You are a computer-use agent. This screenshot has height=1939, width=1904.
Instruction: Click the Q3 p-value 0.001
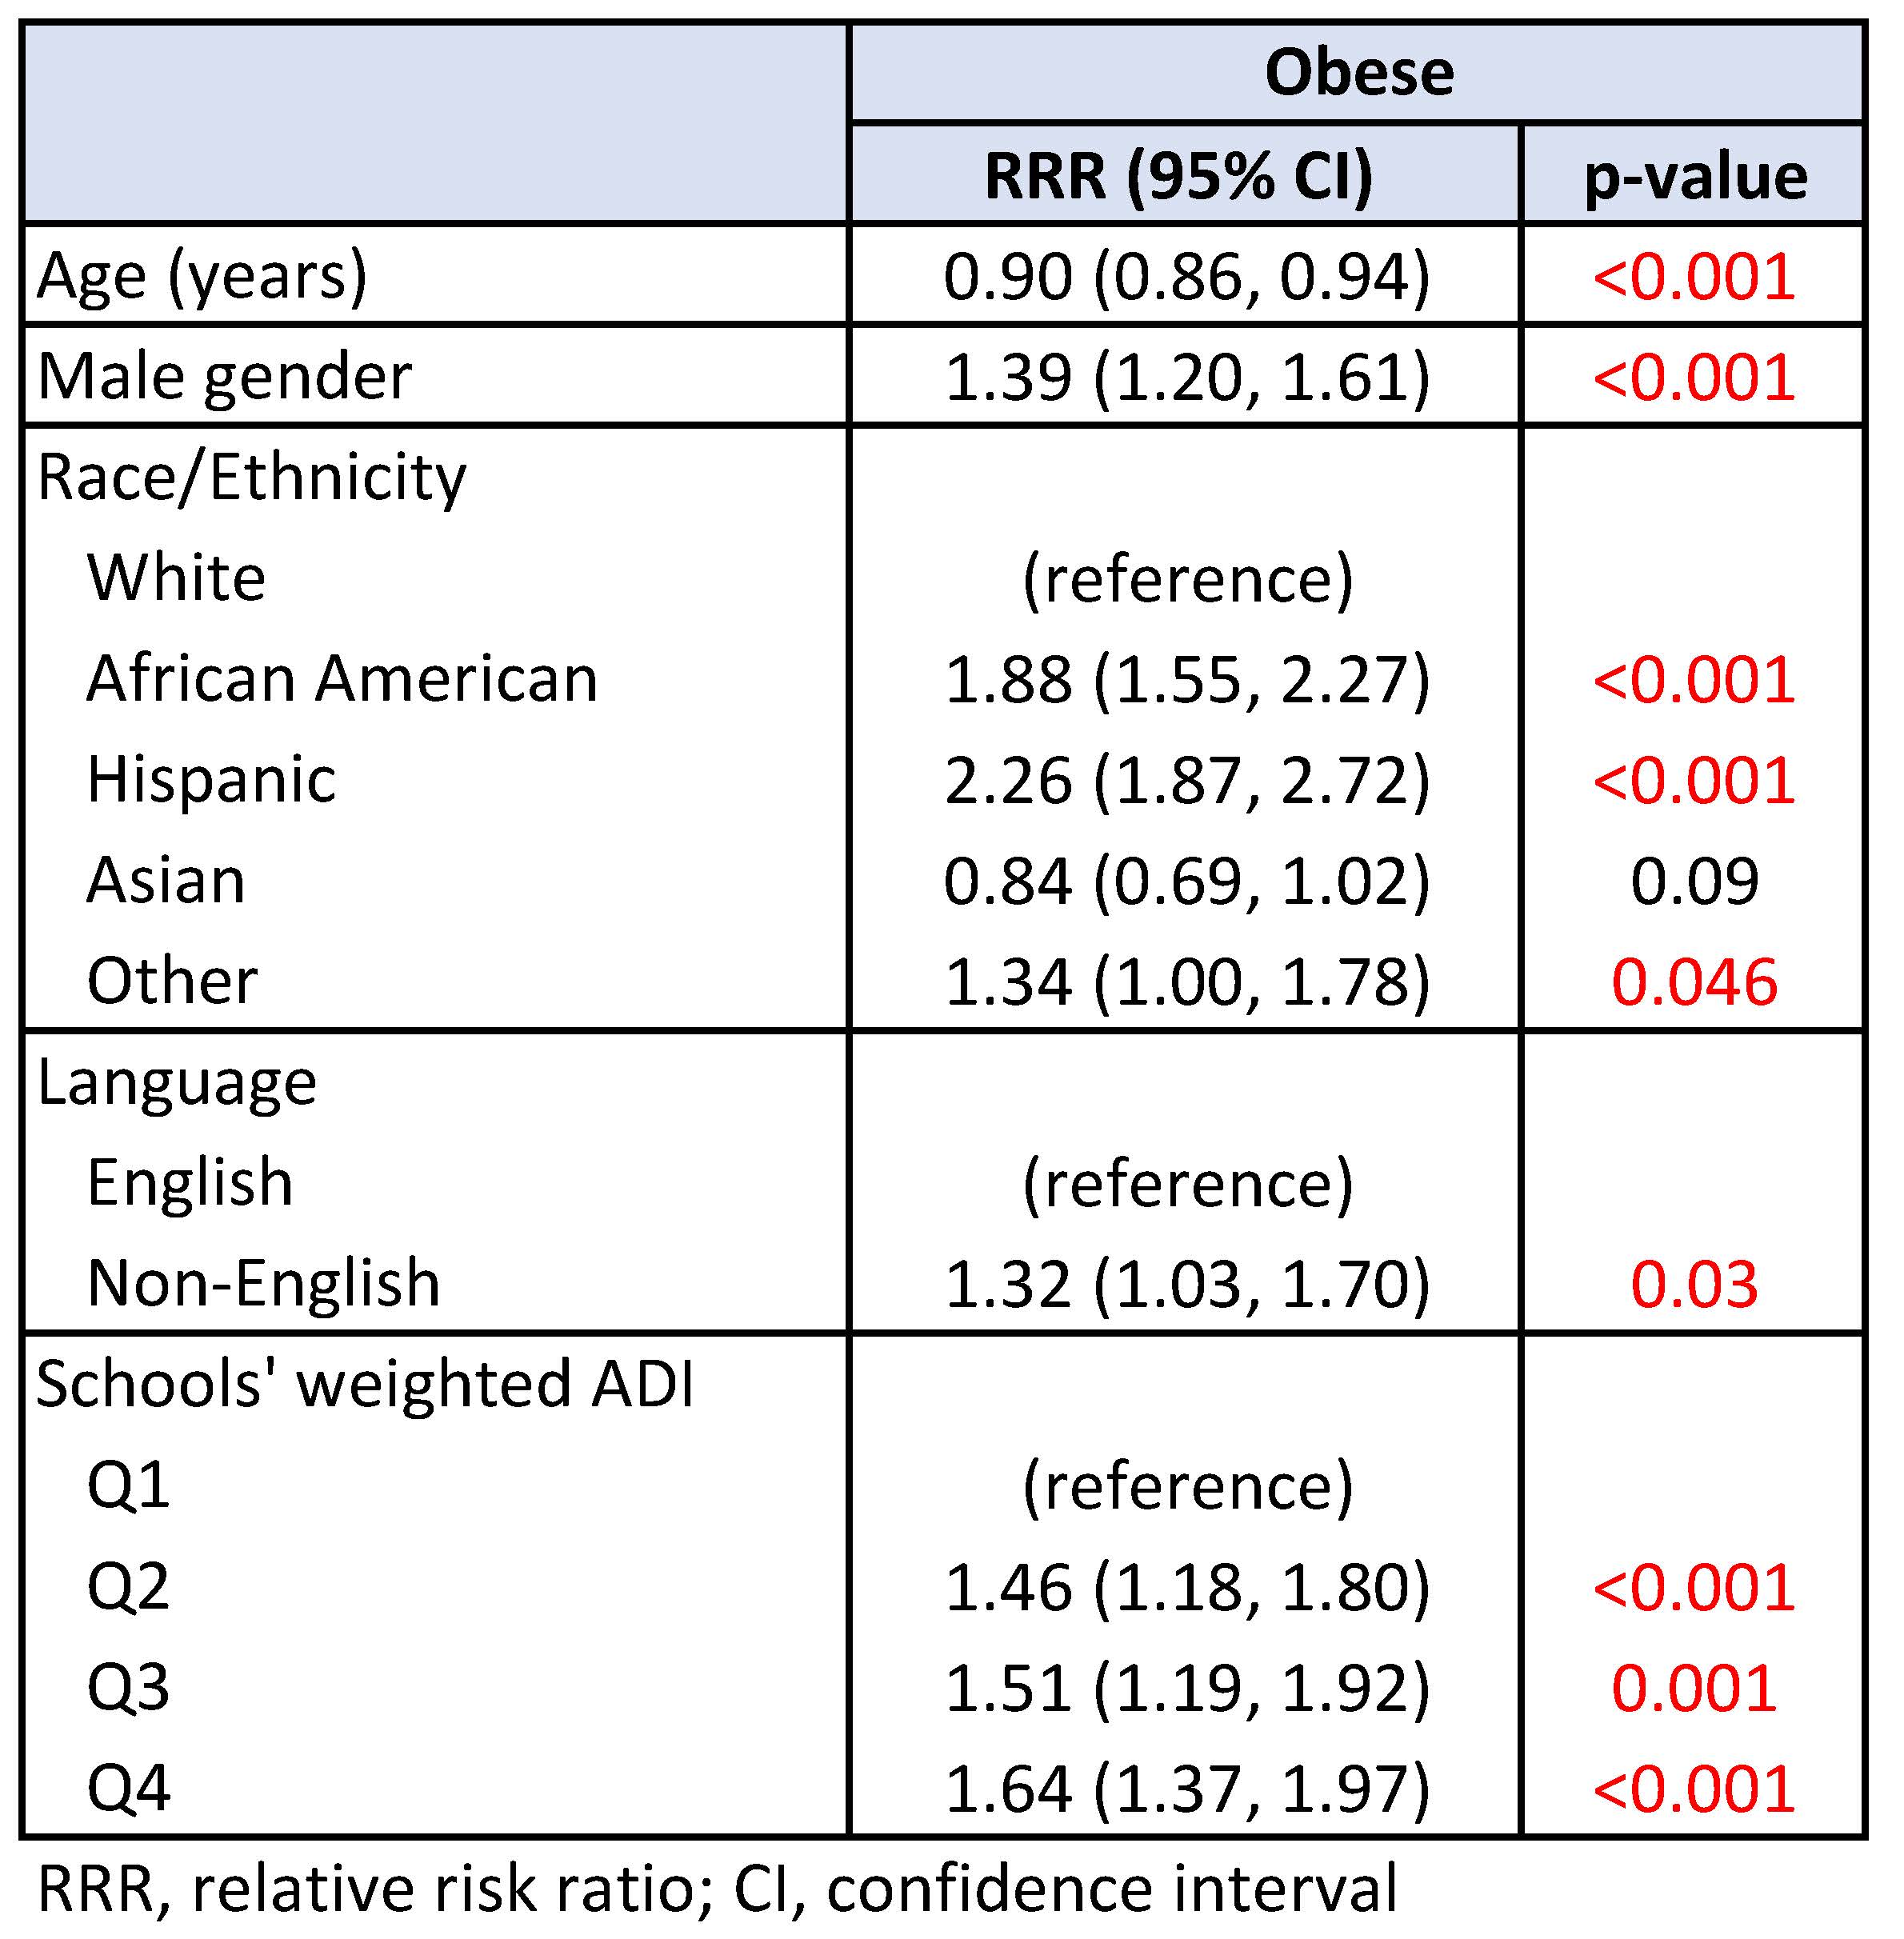(x=1694, y=1689)
